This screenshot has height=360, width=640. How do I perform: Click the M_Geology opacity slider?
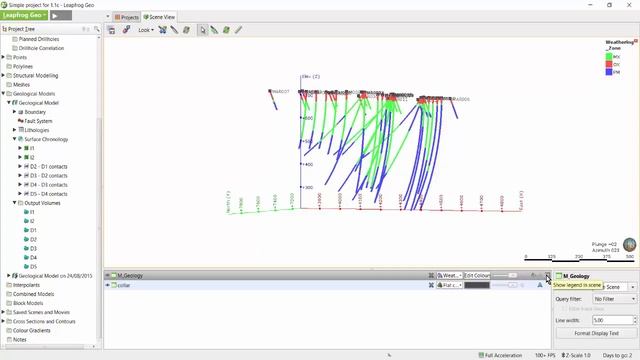click(504, 276)
